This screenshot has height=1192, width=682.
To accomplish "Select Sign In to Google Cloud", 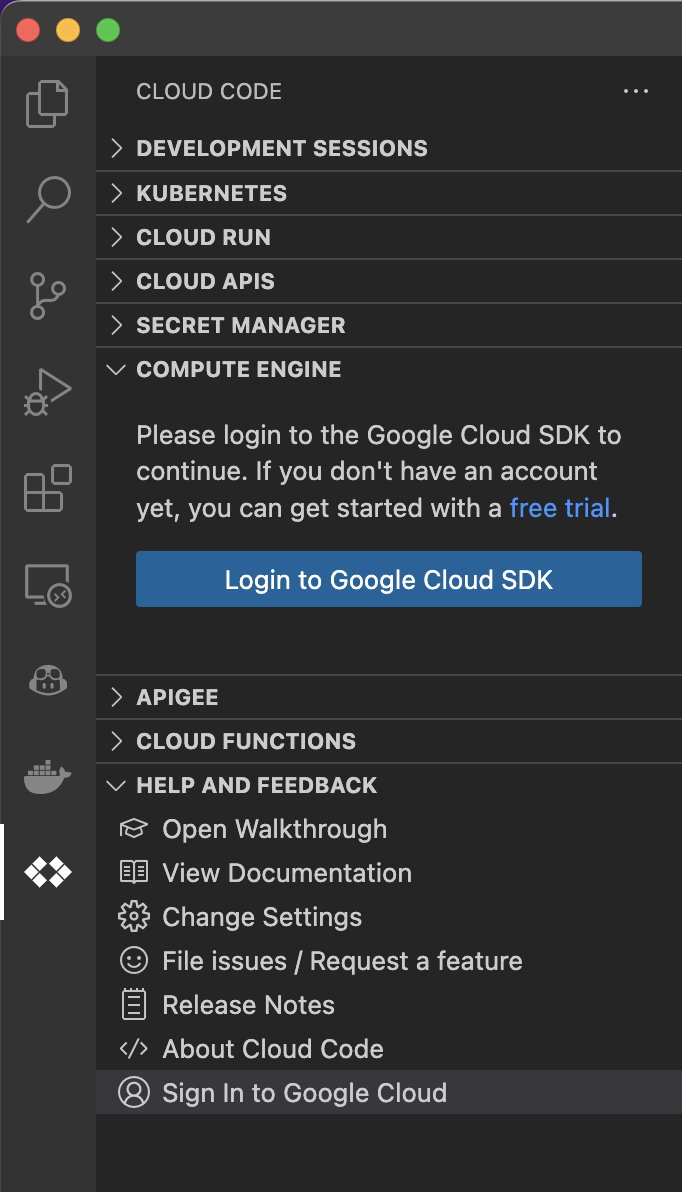I will tap(304, 1093).
